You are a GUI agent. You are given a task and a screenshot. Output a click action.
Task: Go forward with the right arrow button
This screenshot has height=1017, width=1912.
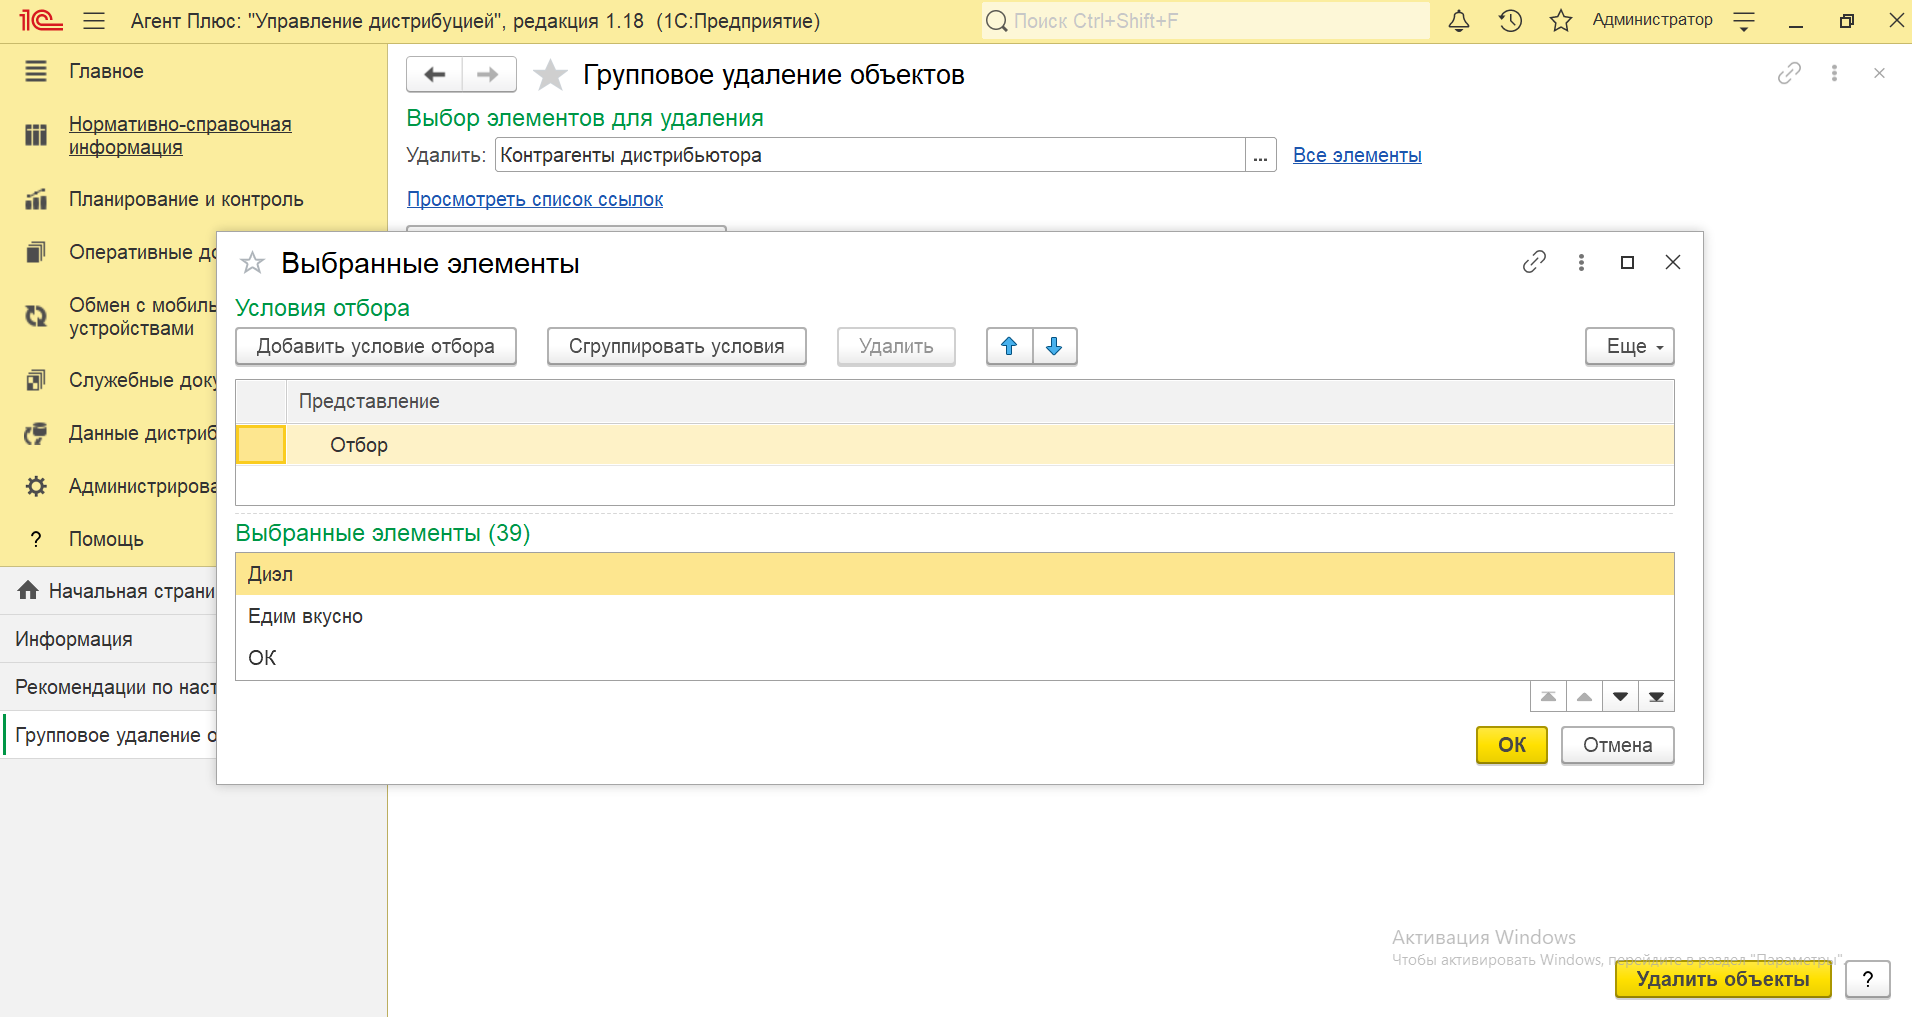(x=488, y=75)
